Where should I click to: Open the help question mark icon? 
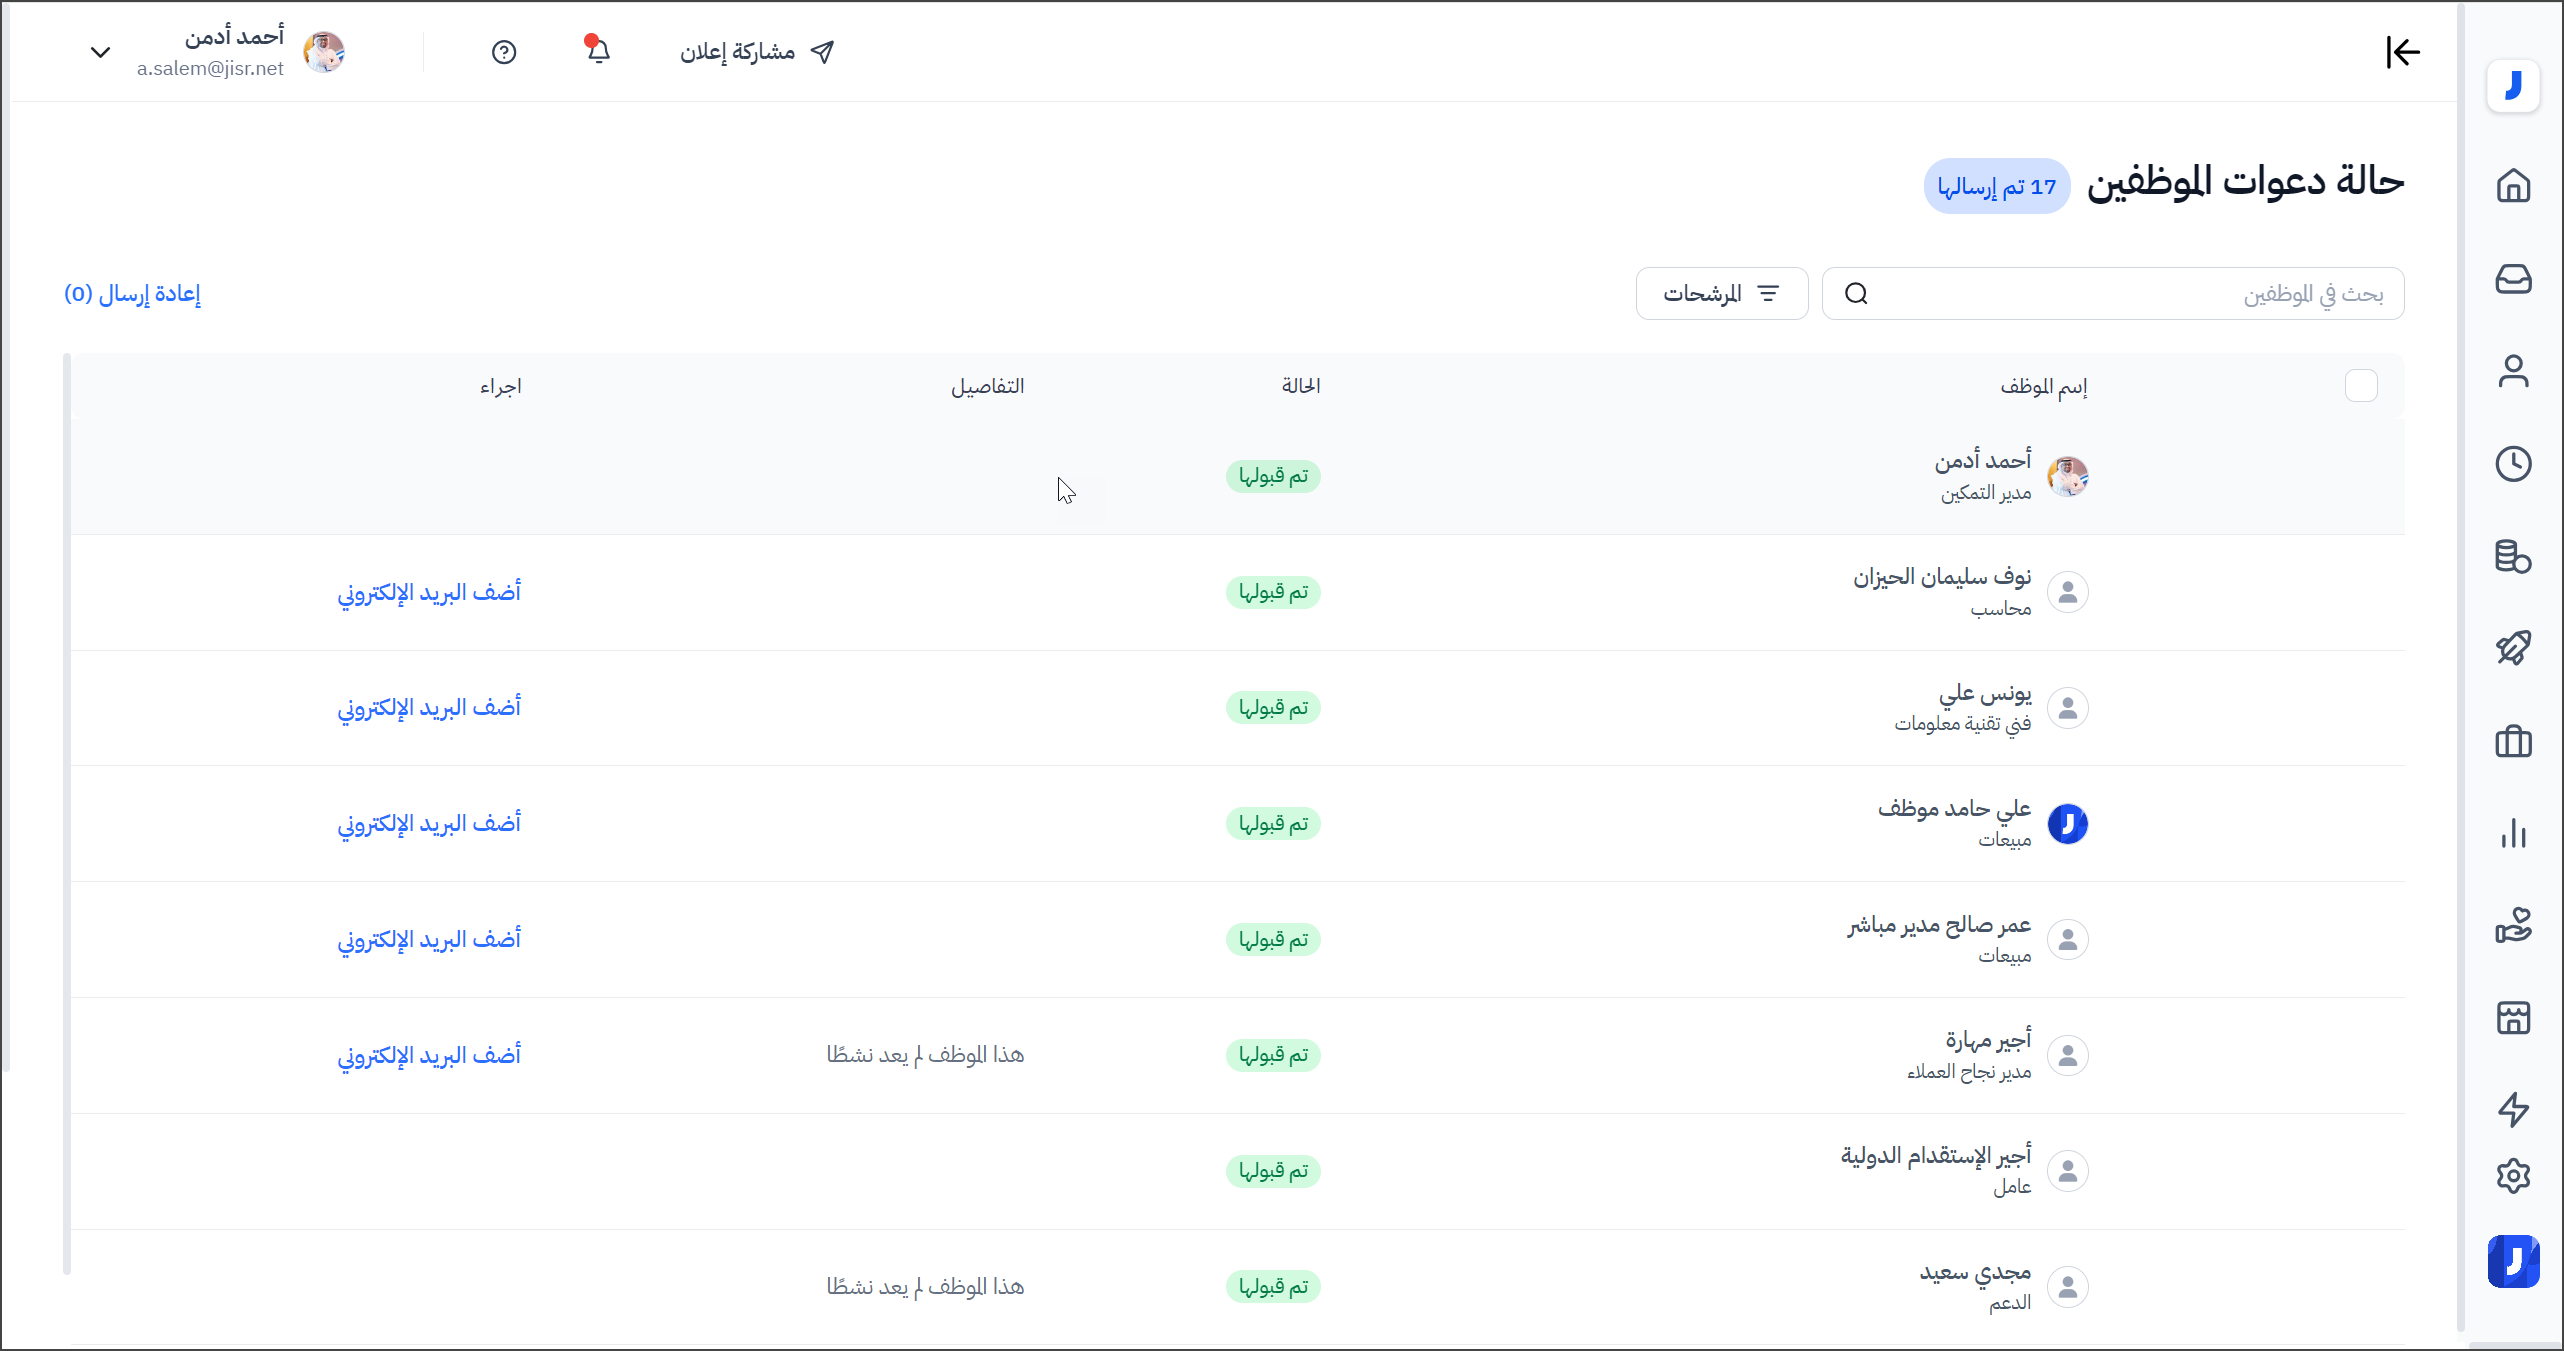[504, 52]
